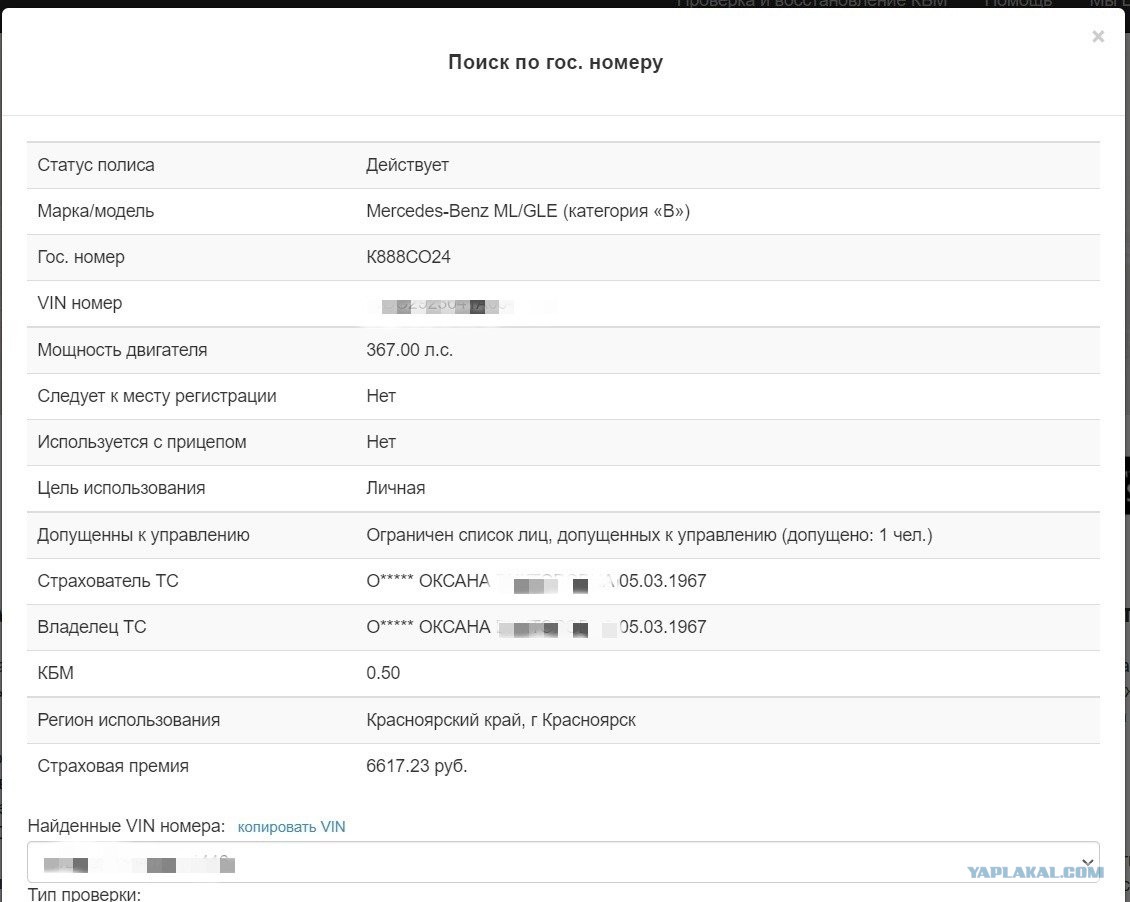The width and height of the screenshot is (1130, 902).
Task: Click the restricted drivers list description text
Action: (x=649, y=535)
